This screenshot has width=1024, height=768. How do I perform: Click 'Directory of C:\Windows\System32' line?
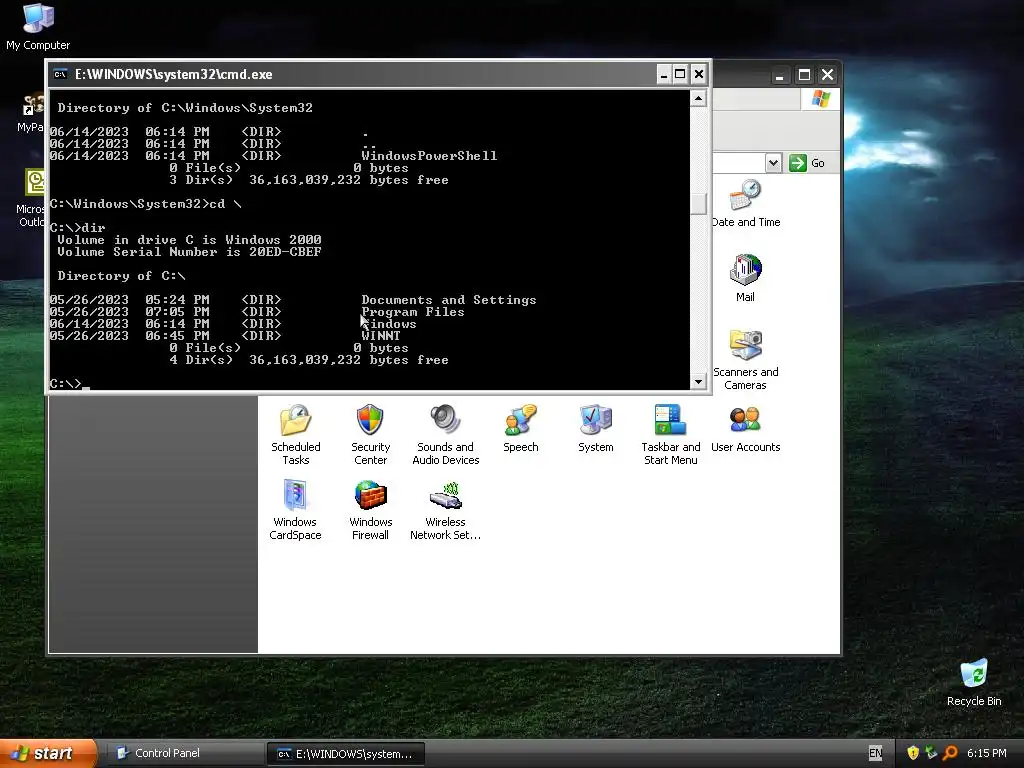pyautogui.click(x=185, y=108)
